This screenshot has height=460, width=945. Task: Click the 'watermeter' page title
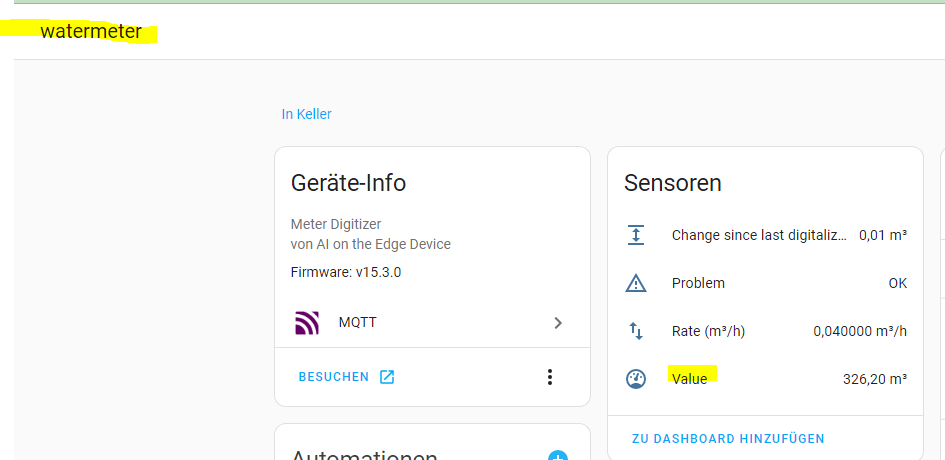coord(91,31)
